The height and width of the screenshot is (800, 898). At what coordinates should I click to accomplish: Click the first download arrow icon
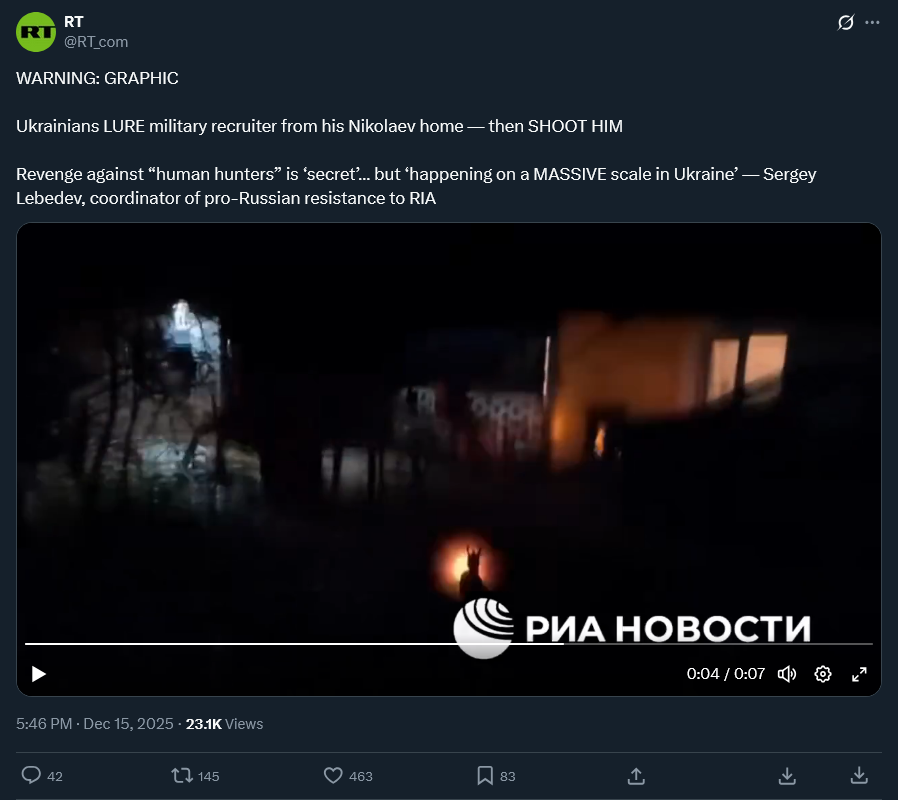[787, 776]
